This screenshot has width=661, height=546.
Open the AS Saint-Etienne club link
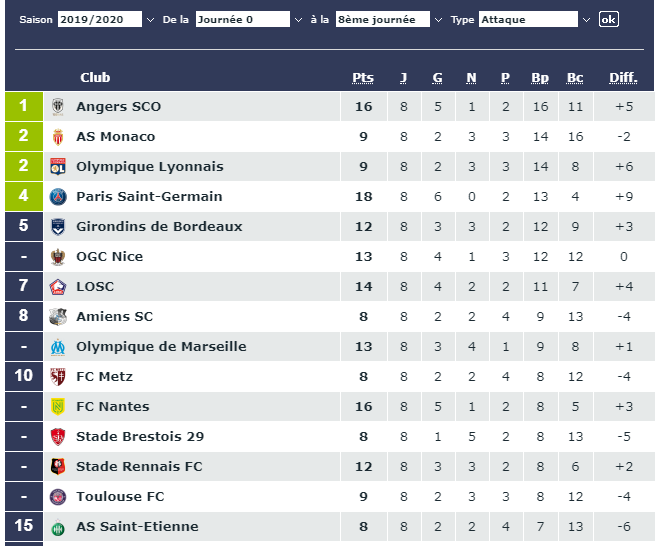(137, 527)
